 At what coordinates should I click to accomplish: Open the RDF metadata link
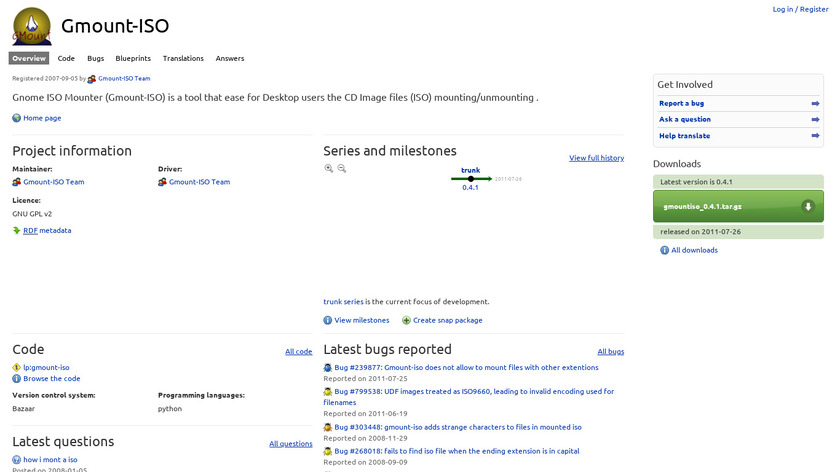(47, 230)
